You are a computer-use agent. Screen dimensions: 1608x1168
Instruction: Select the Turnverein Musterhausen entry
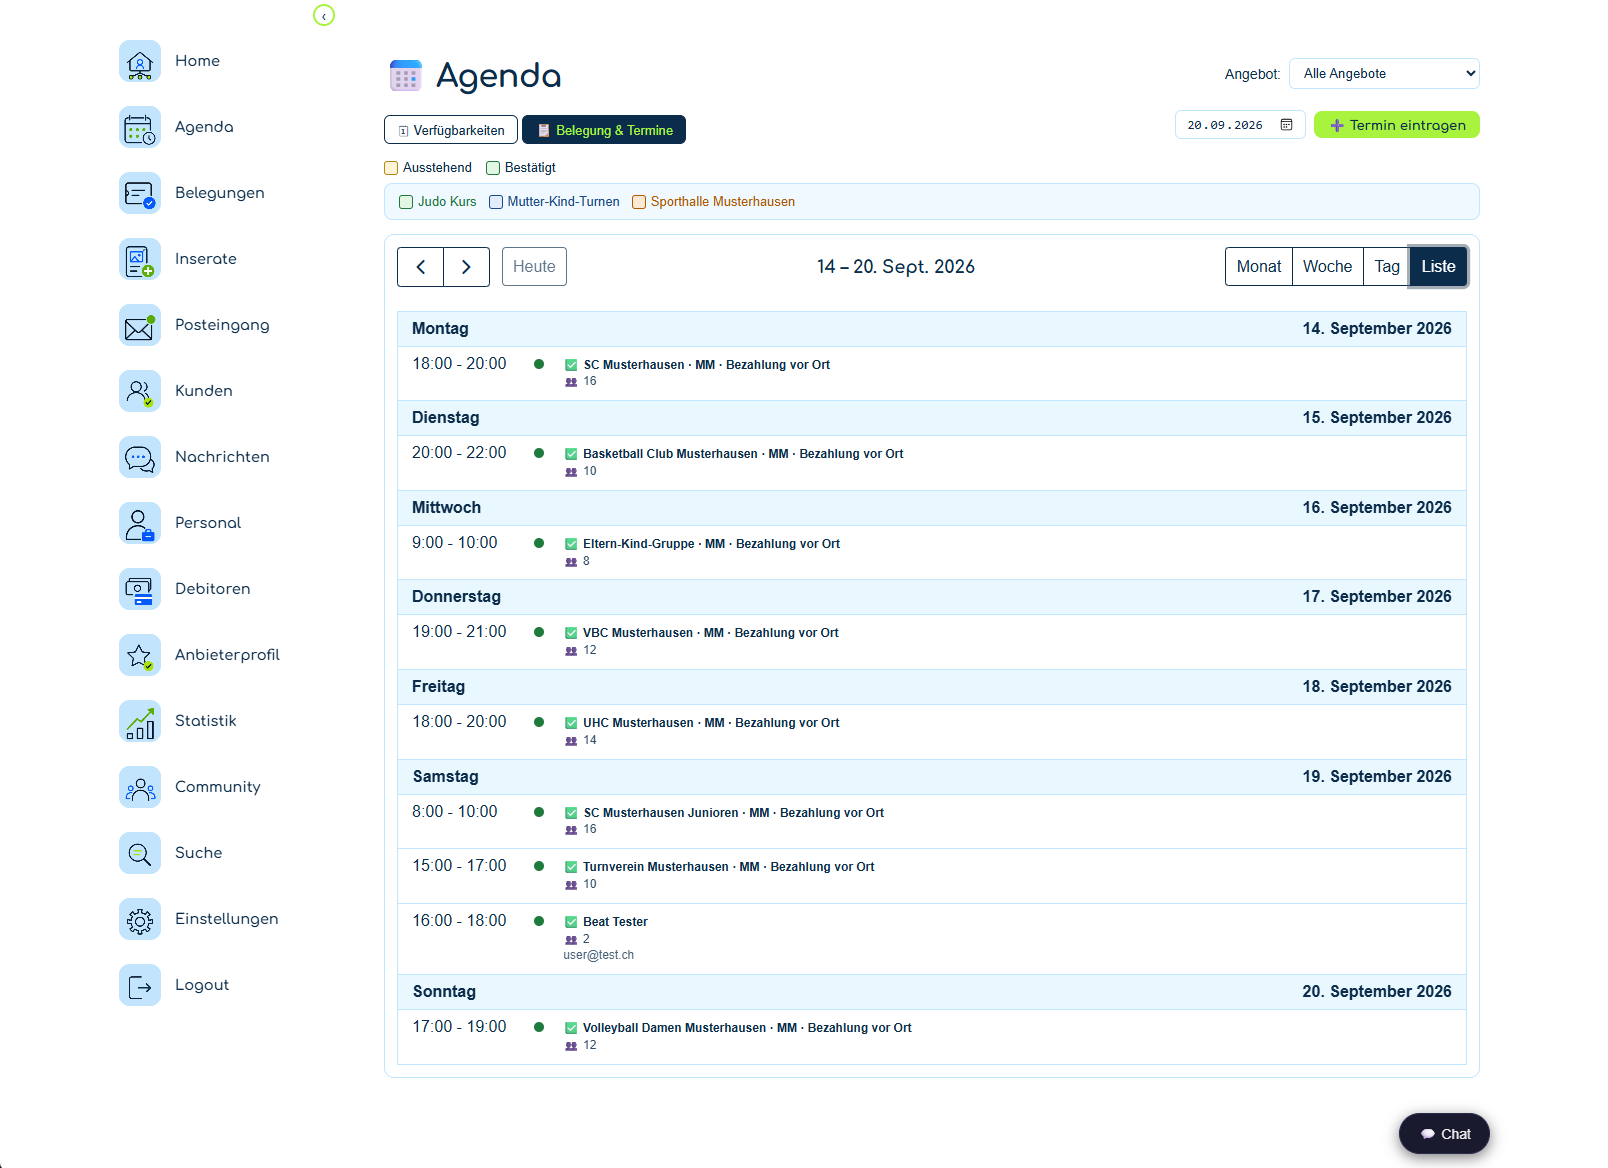click(x=932, y=875)
